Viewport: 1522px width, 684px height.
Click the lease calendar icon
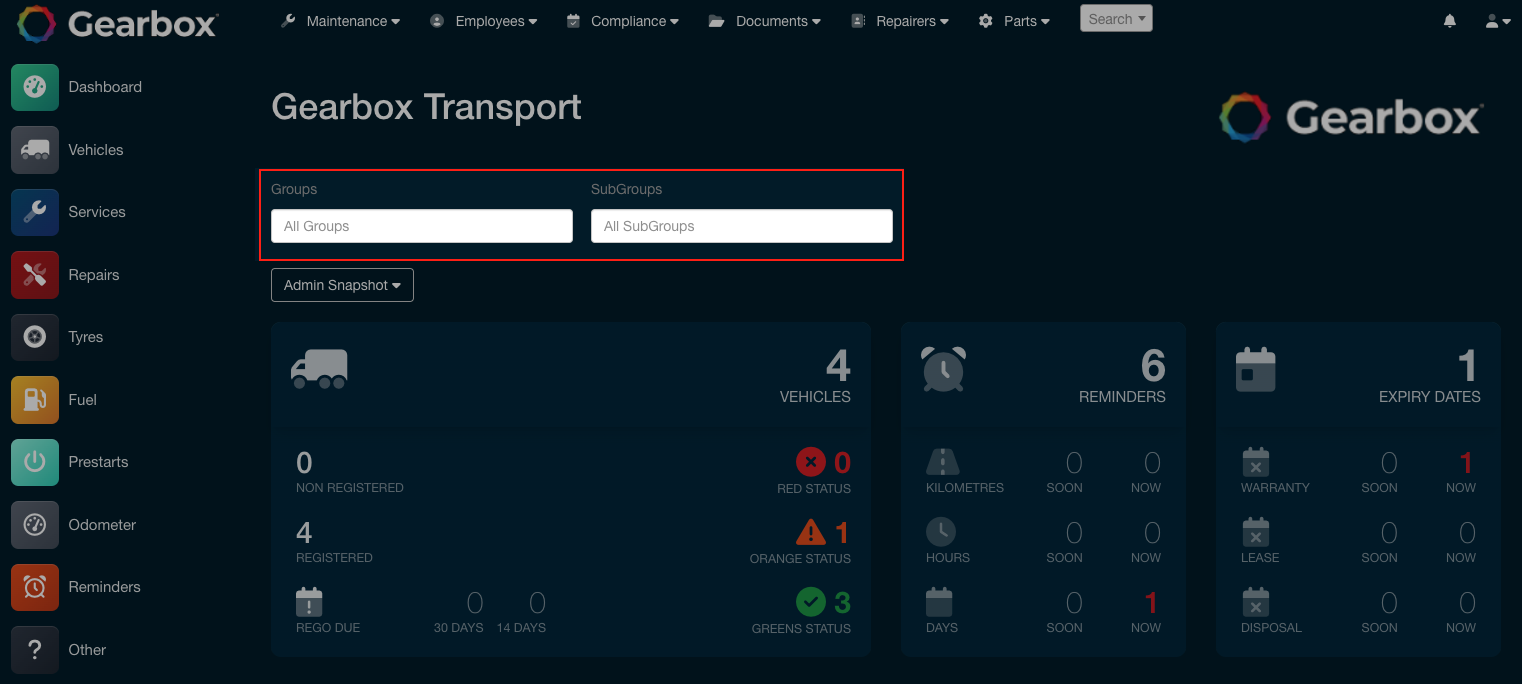pyautogui.click(x=1256, y=531)
